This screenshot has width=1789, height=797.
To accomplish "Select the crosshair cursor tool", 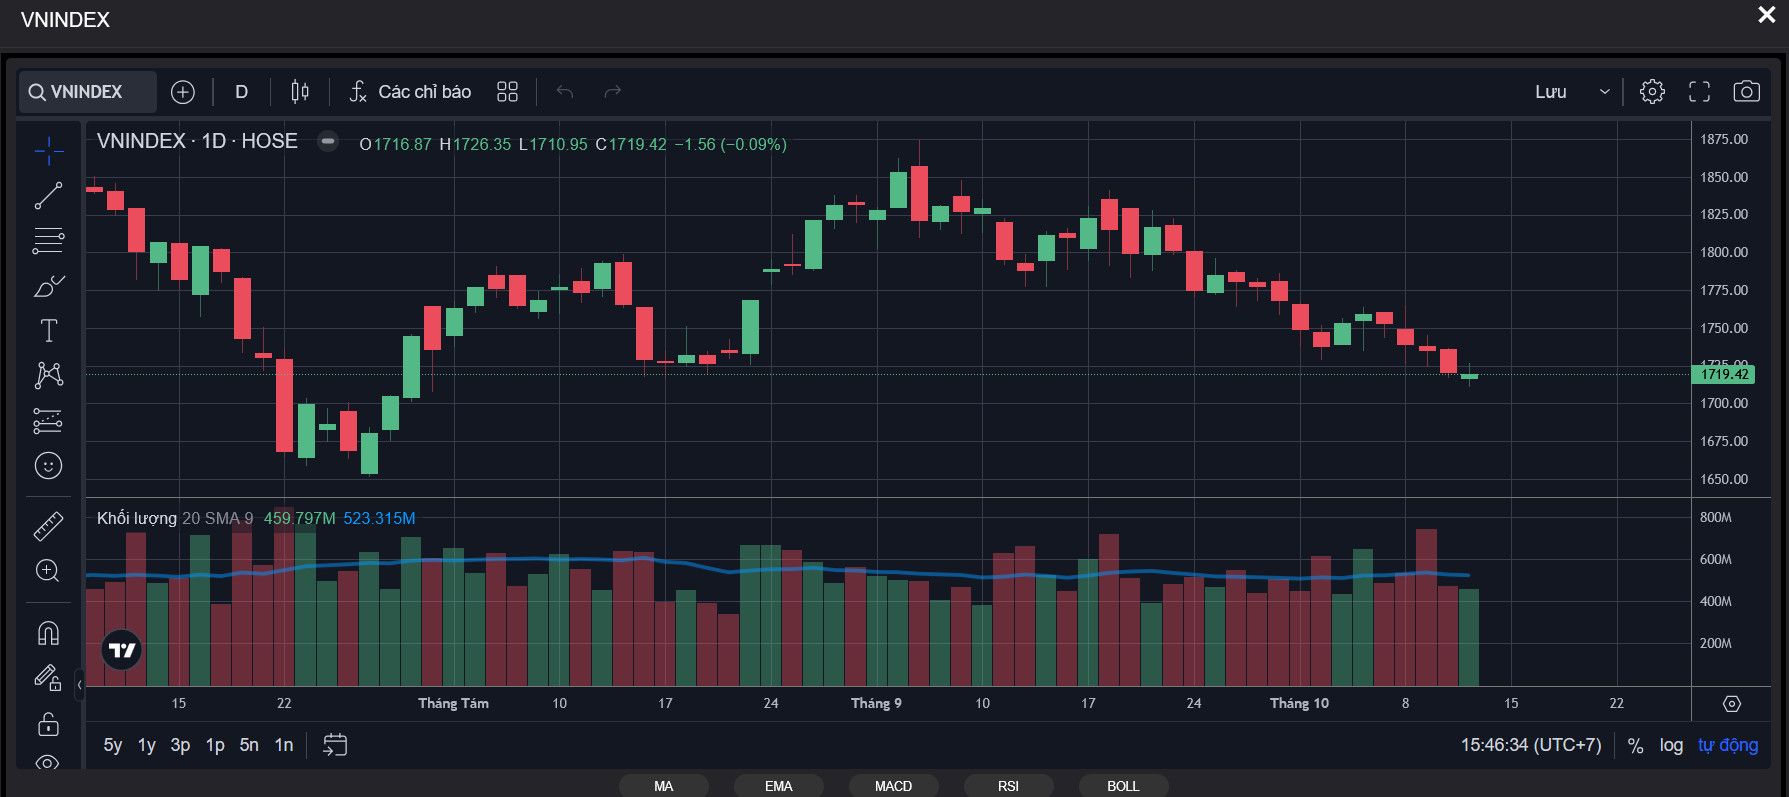I will 48,151.
